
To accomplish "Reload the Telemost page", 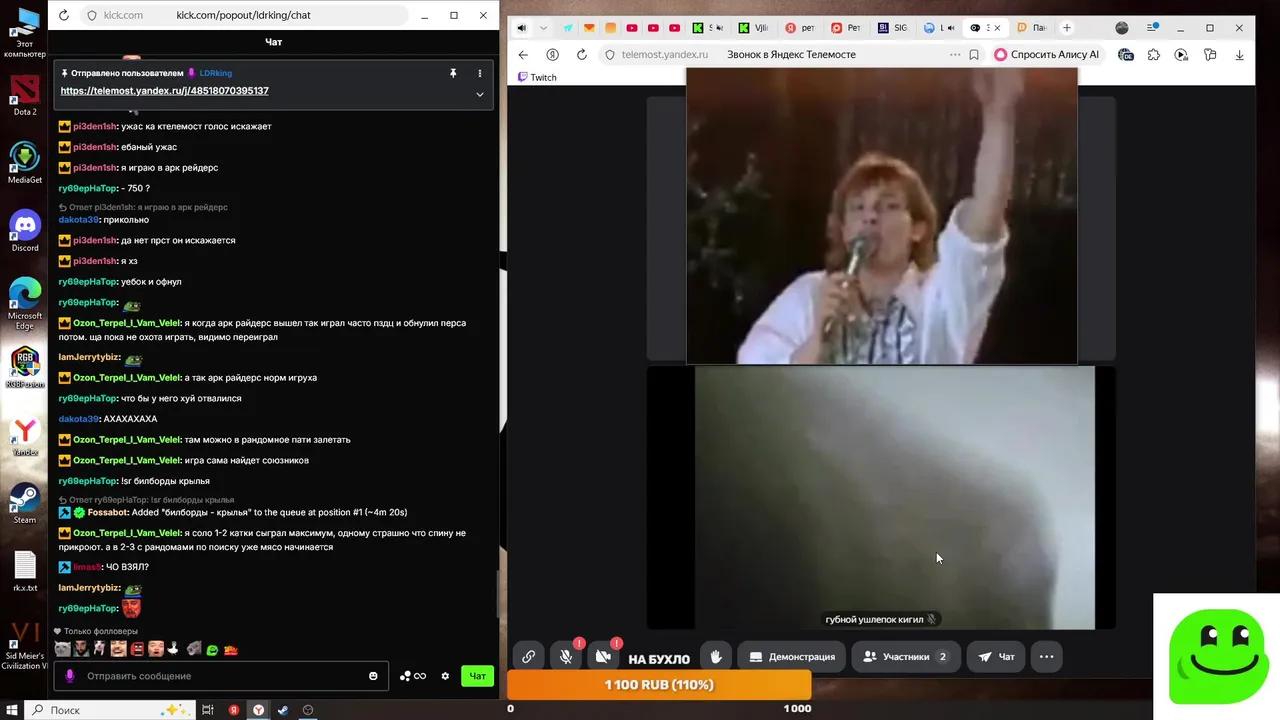I will pos(581,54).
